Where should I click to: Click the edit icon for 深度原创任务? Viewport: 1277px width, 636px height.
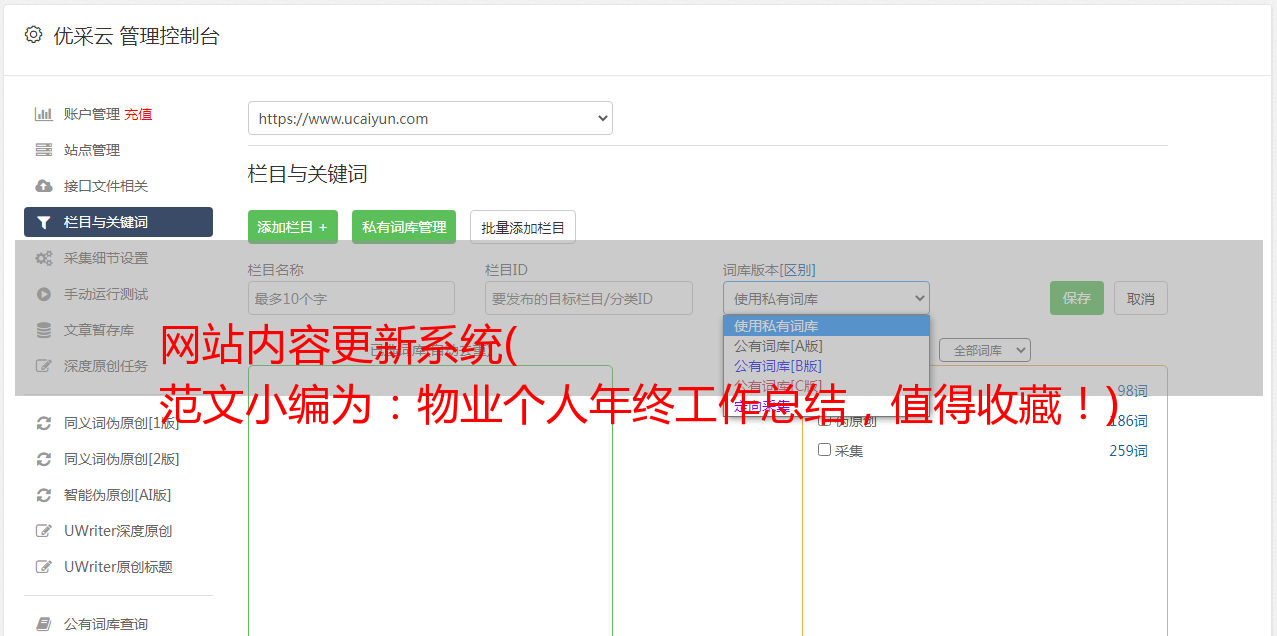pos(43,366)
